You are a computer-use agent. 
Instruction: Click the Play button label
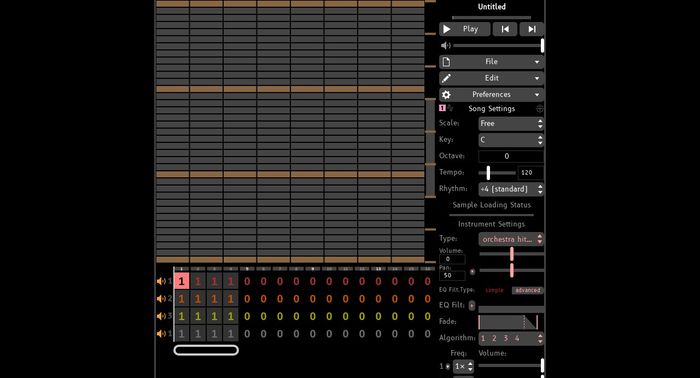click(x=470, y=29)
